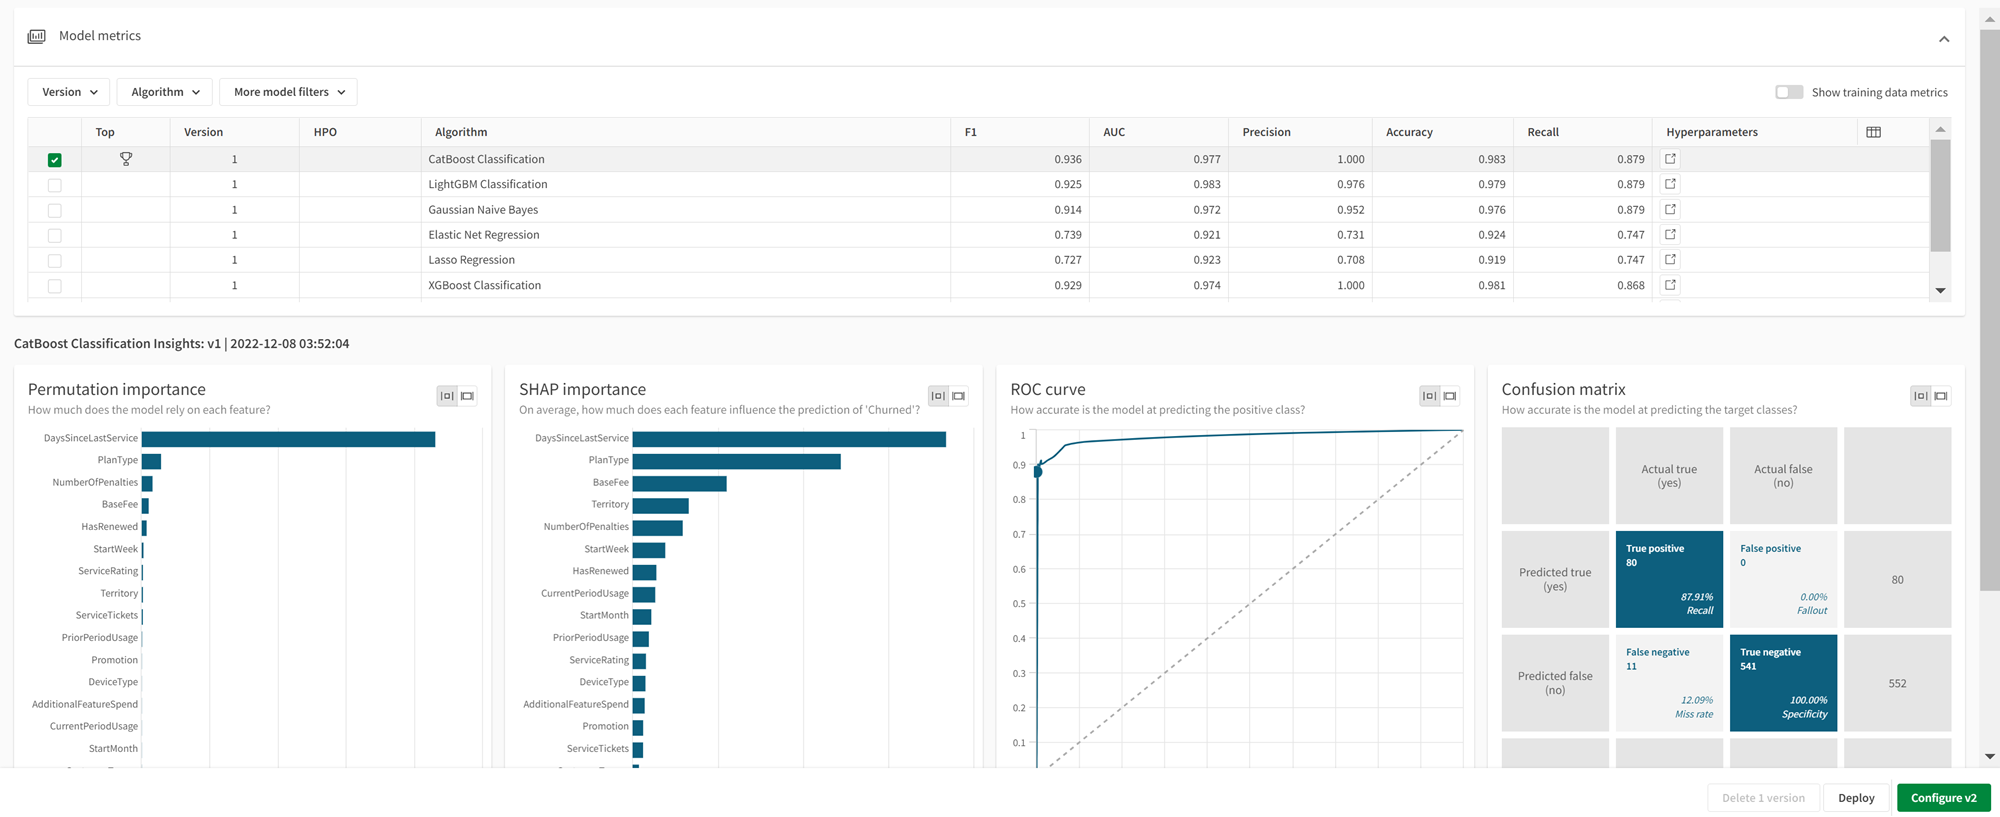Open the Version filter dropdown
Screen dimensions: 2000x817
tap(69, 92)
